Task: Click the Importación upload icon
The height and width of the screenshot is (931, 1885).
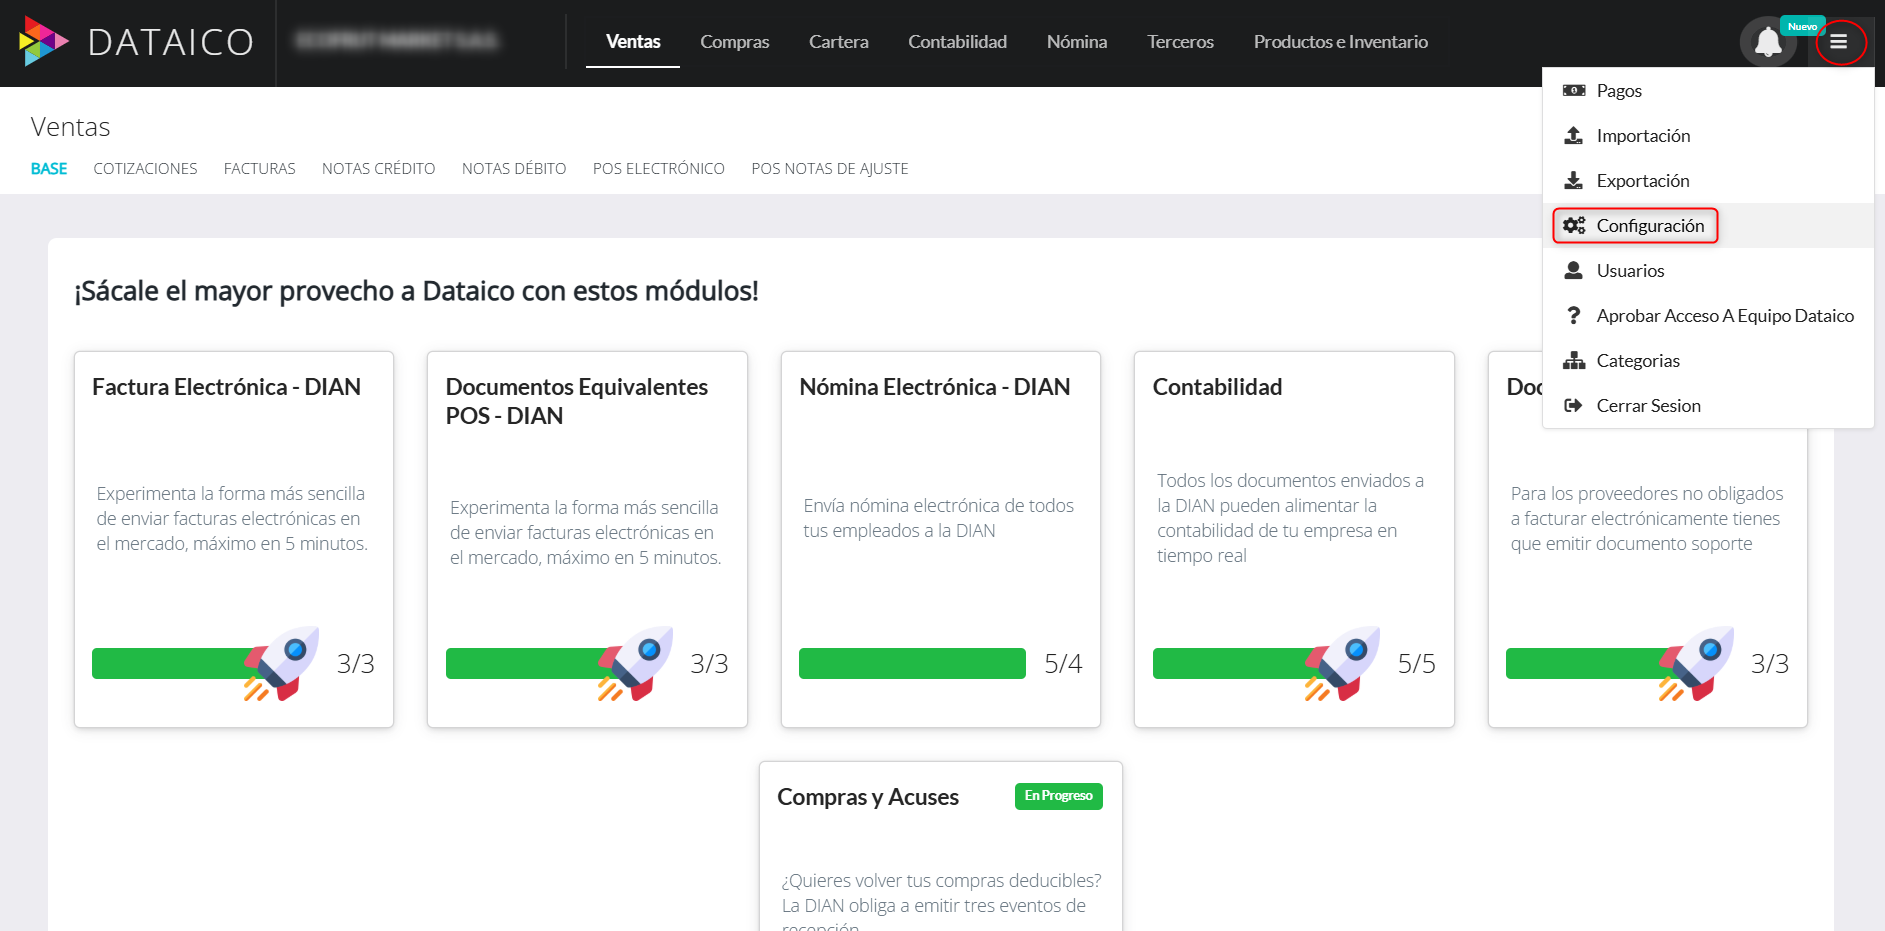Action: [x=1574, y=135]
